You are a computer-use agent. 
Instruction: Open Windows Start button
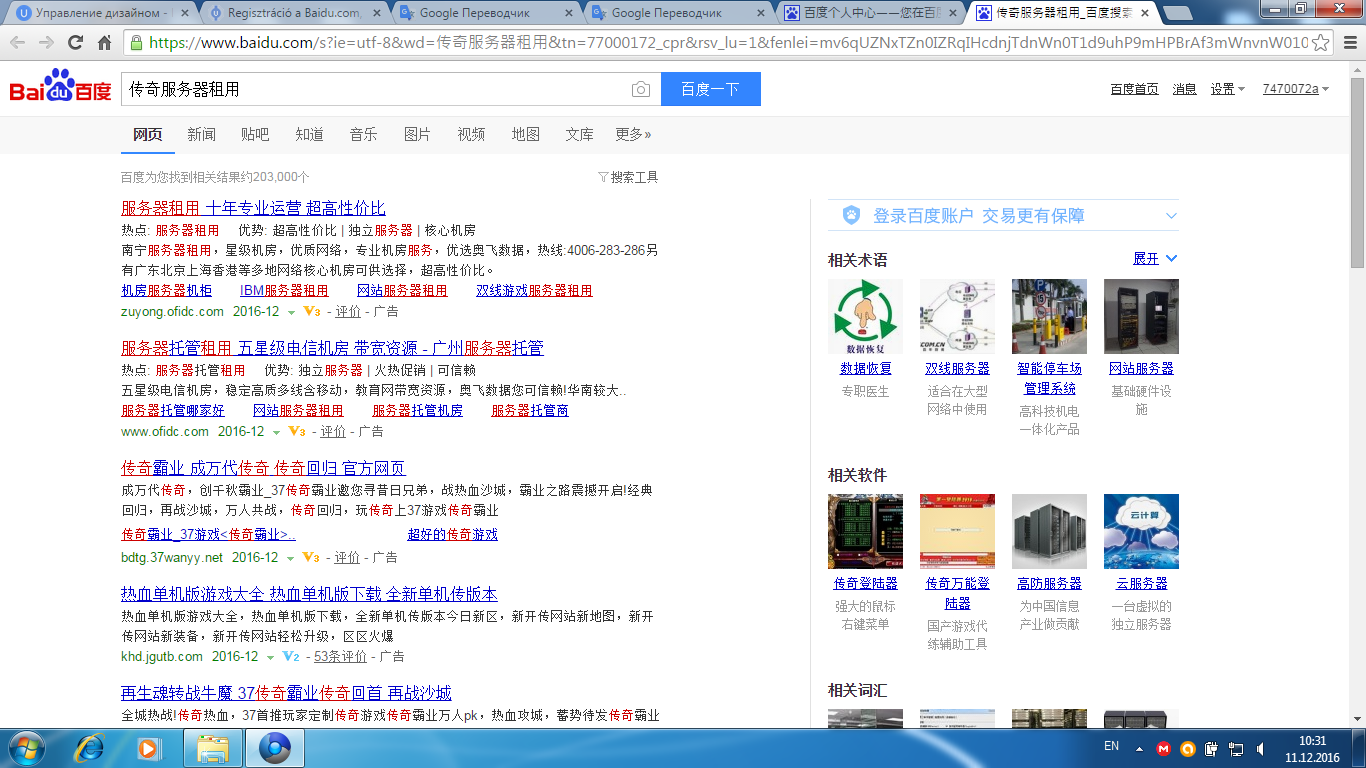pyautogui.click(x=26, y=748)
